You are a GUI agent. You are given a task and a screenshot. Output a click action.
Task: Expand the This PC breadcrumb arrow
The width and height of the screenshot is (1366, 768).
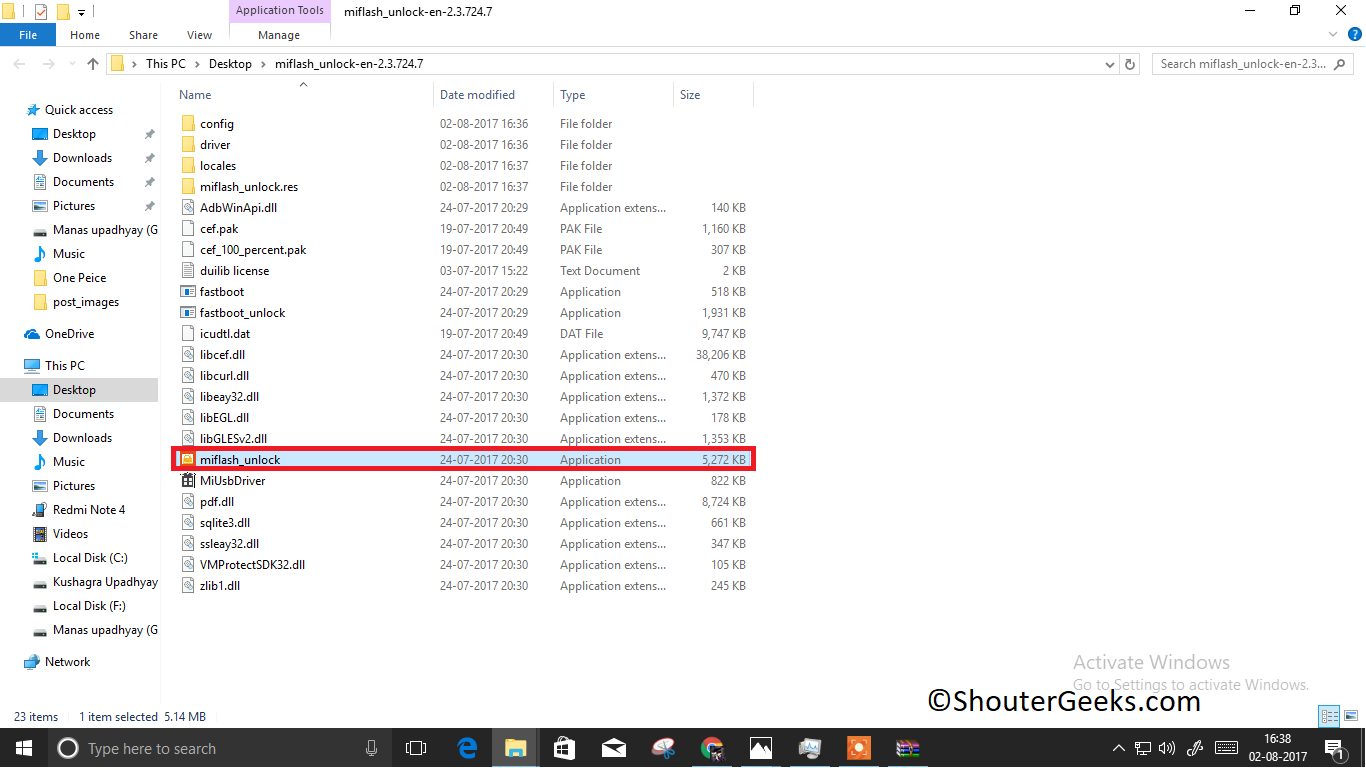pyautogui.click(x=197, y=64)
